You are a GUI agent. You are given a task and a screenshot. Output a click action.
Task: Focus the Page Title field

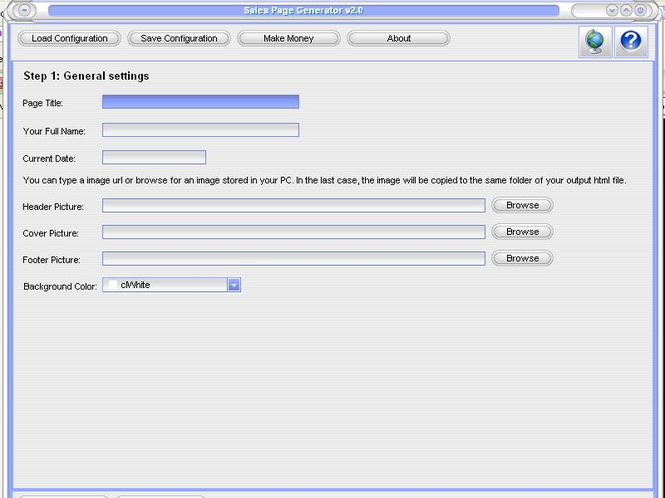[x=201, y=102]
